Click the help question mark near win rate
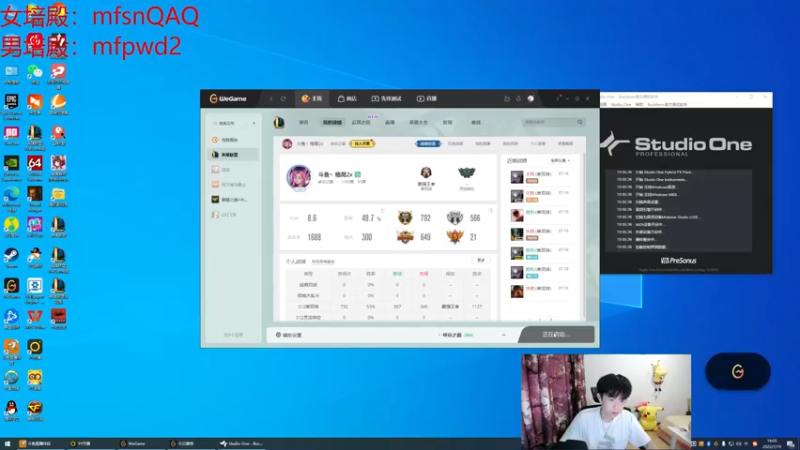Viewport: 800px width, 450px height. 382,211
